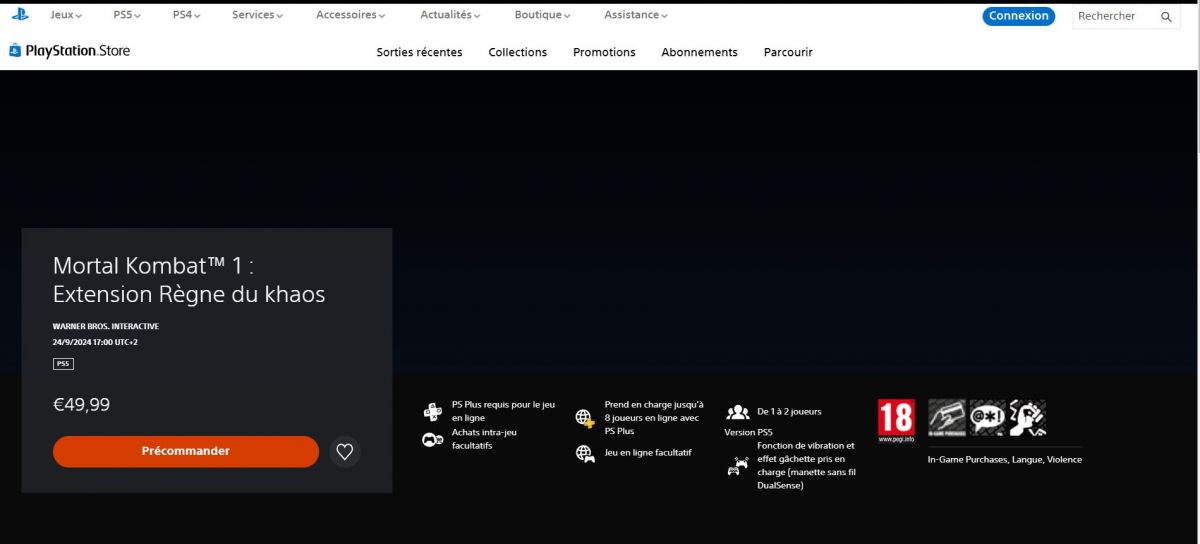Expand the PS5 dropdown menu
Image resolution: width=1200 pixels, height=544 pixels.
127,15
